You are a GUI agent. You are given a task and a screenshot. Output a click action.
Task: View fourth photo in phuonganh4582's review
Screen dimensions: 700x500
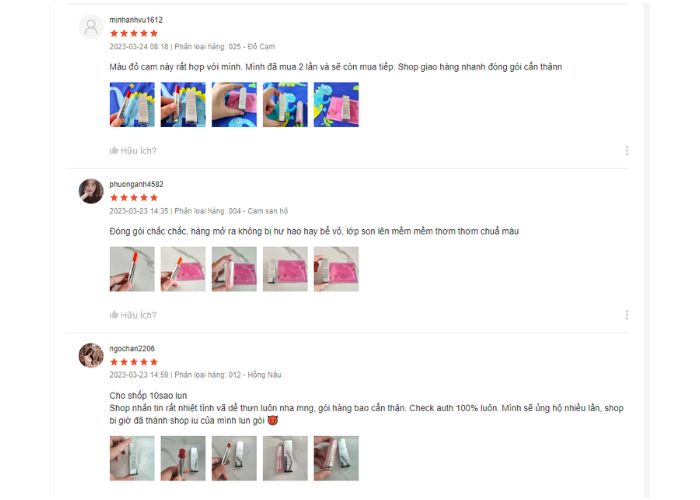[x=285, y=269]
